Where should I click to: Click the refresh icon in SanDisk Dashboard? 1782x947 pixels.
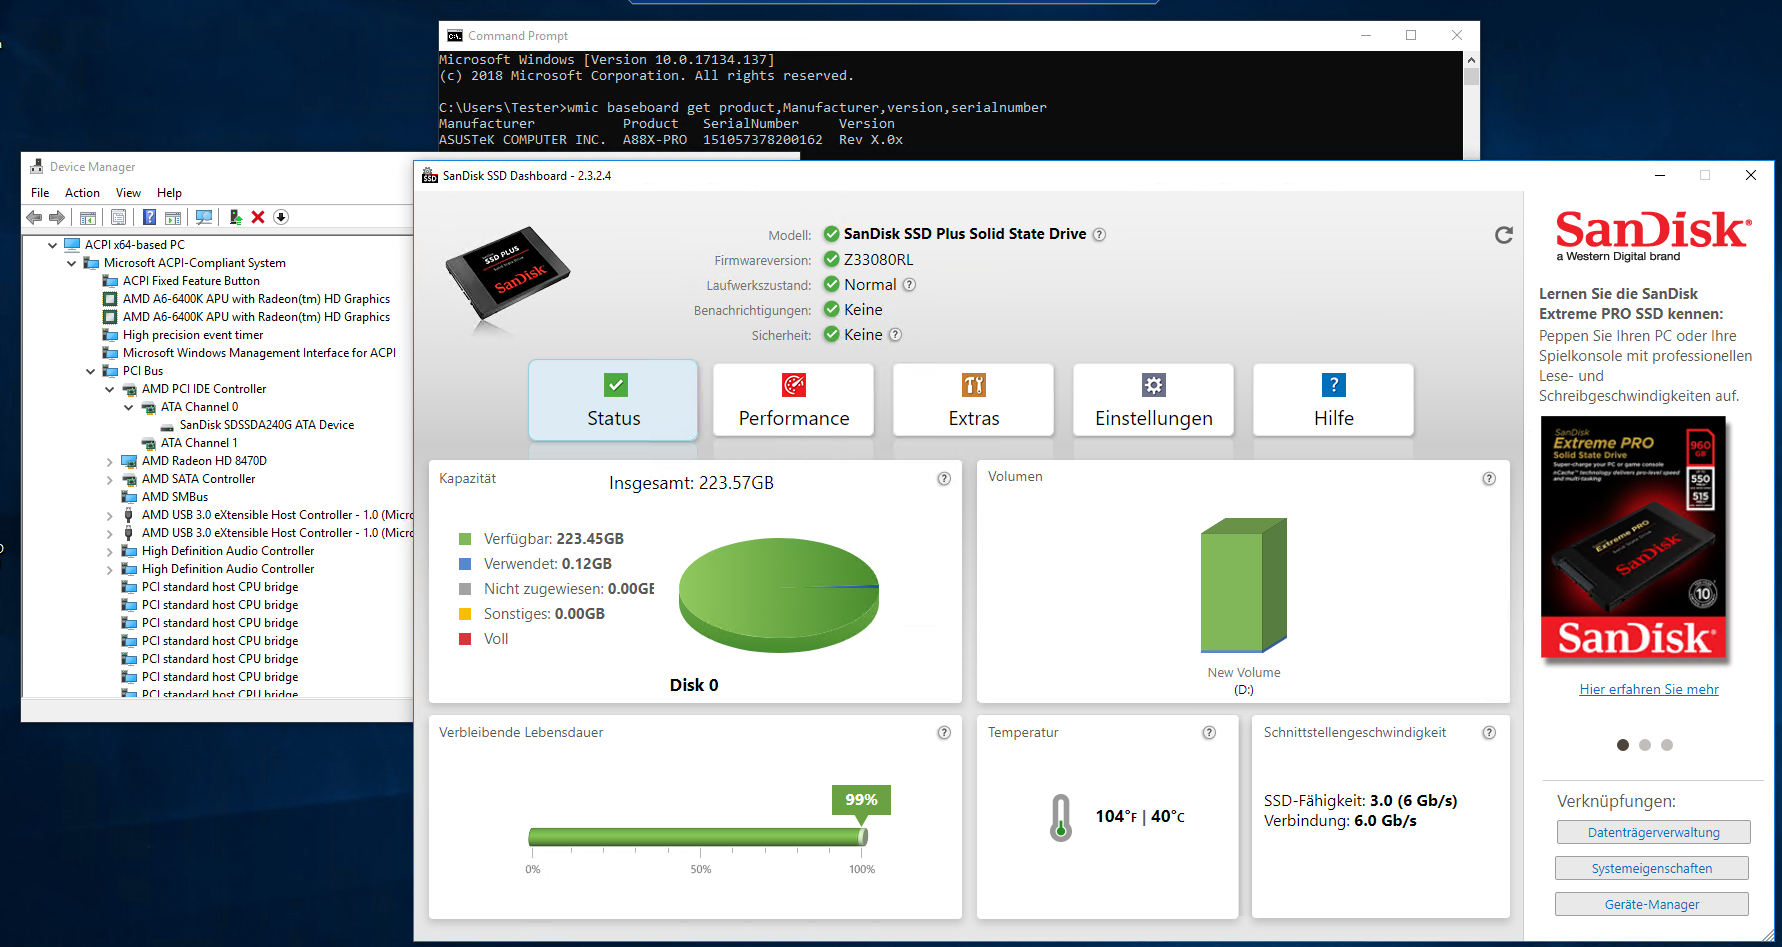(x=1503, y=235)
